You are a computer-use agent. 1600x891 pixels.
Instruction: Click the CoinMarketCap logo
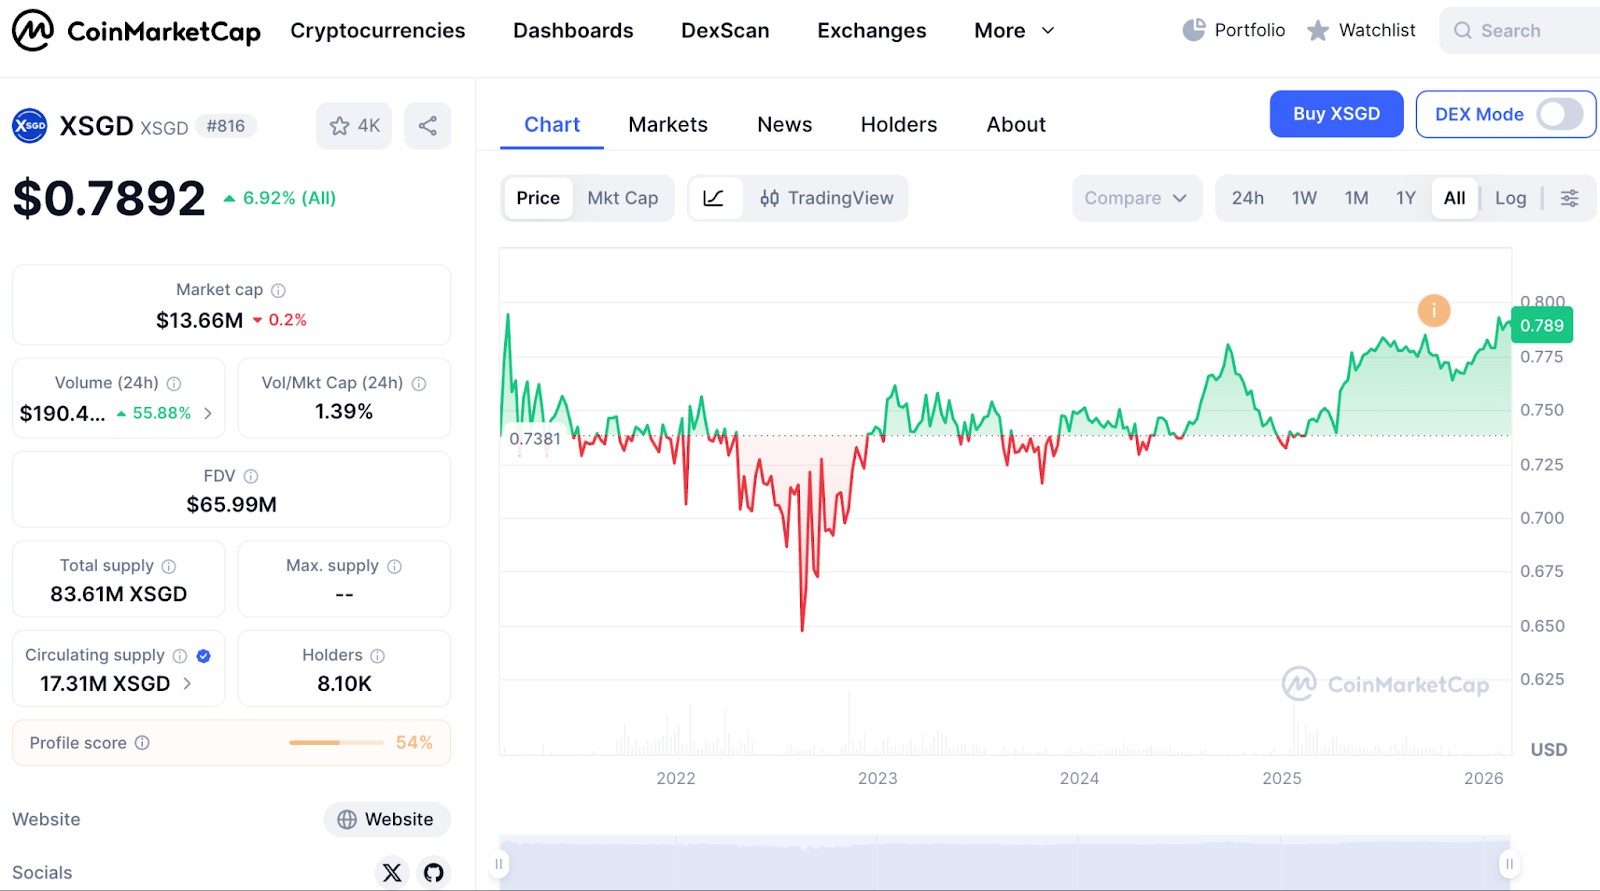tap(136, 31)
